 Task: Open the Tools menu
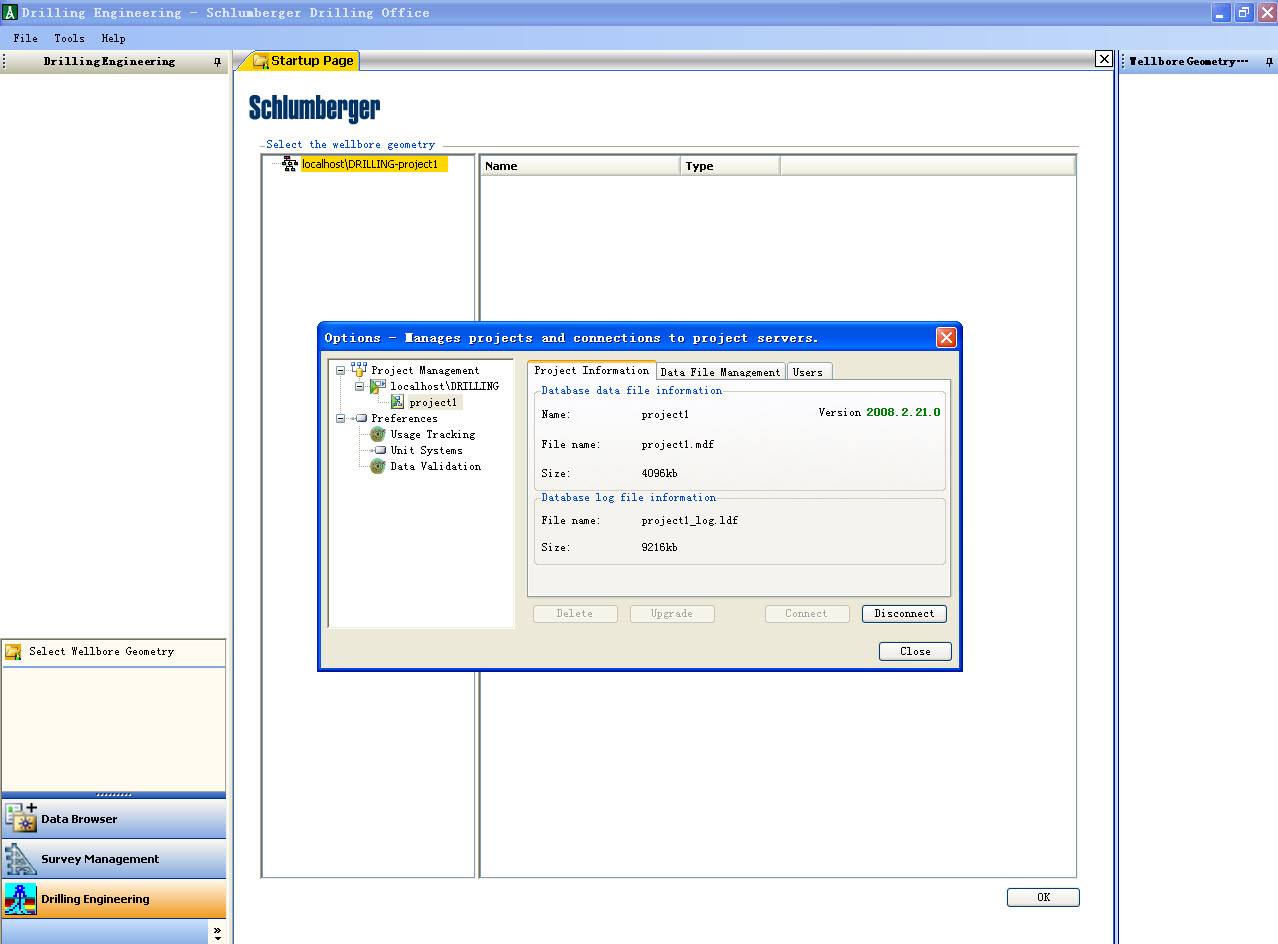pos(69,38)
